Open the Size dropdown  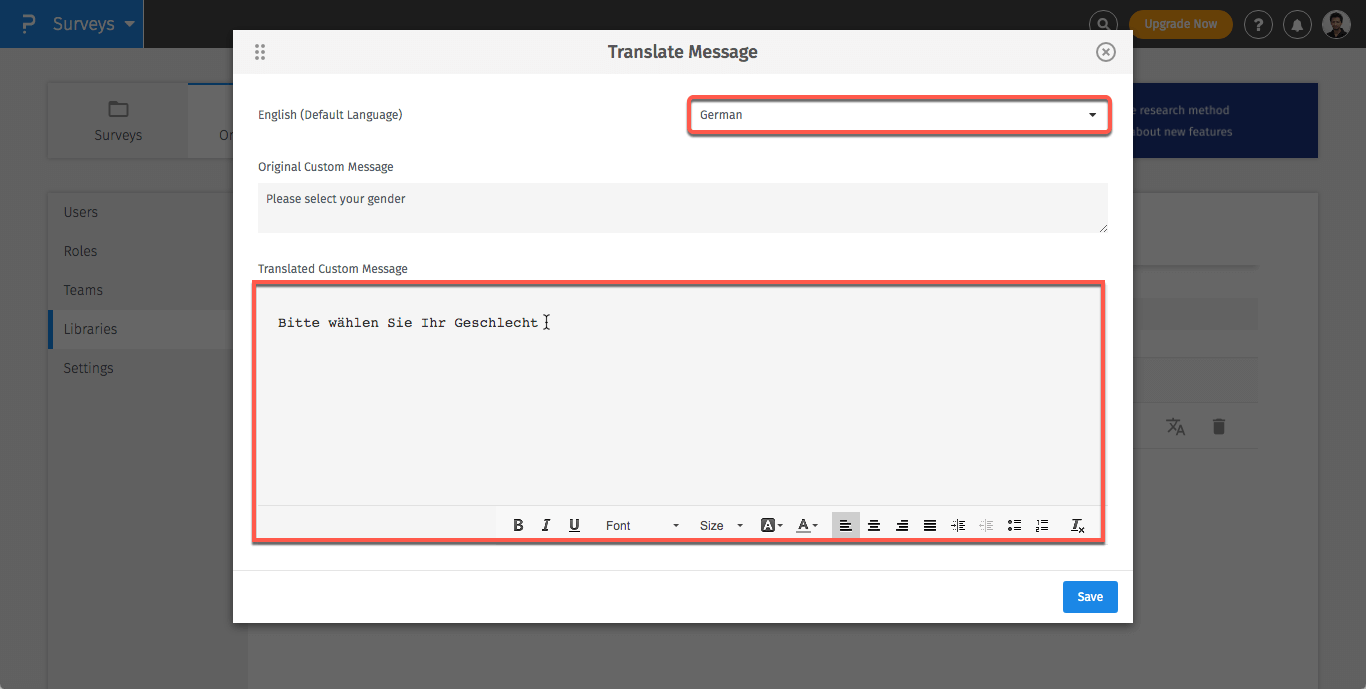pyautogui.click(x=720, y=525)
